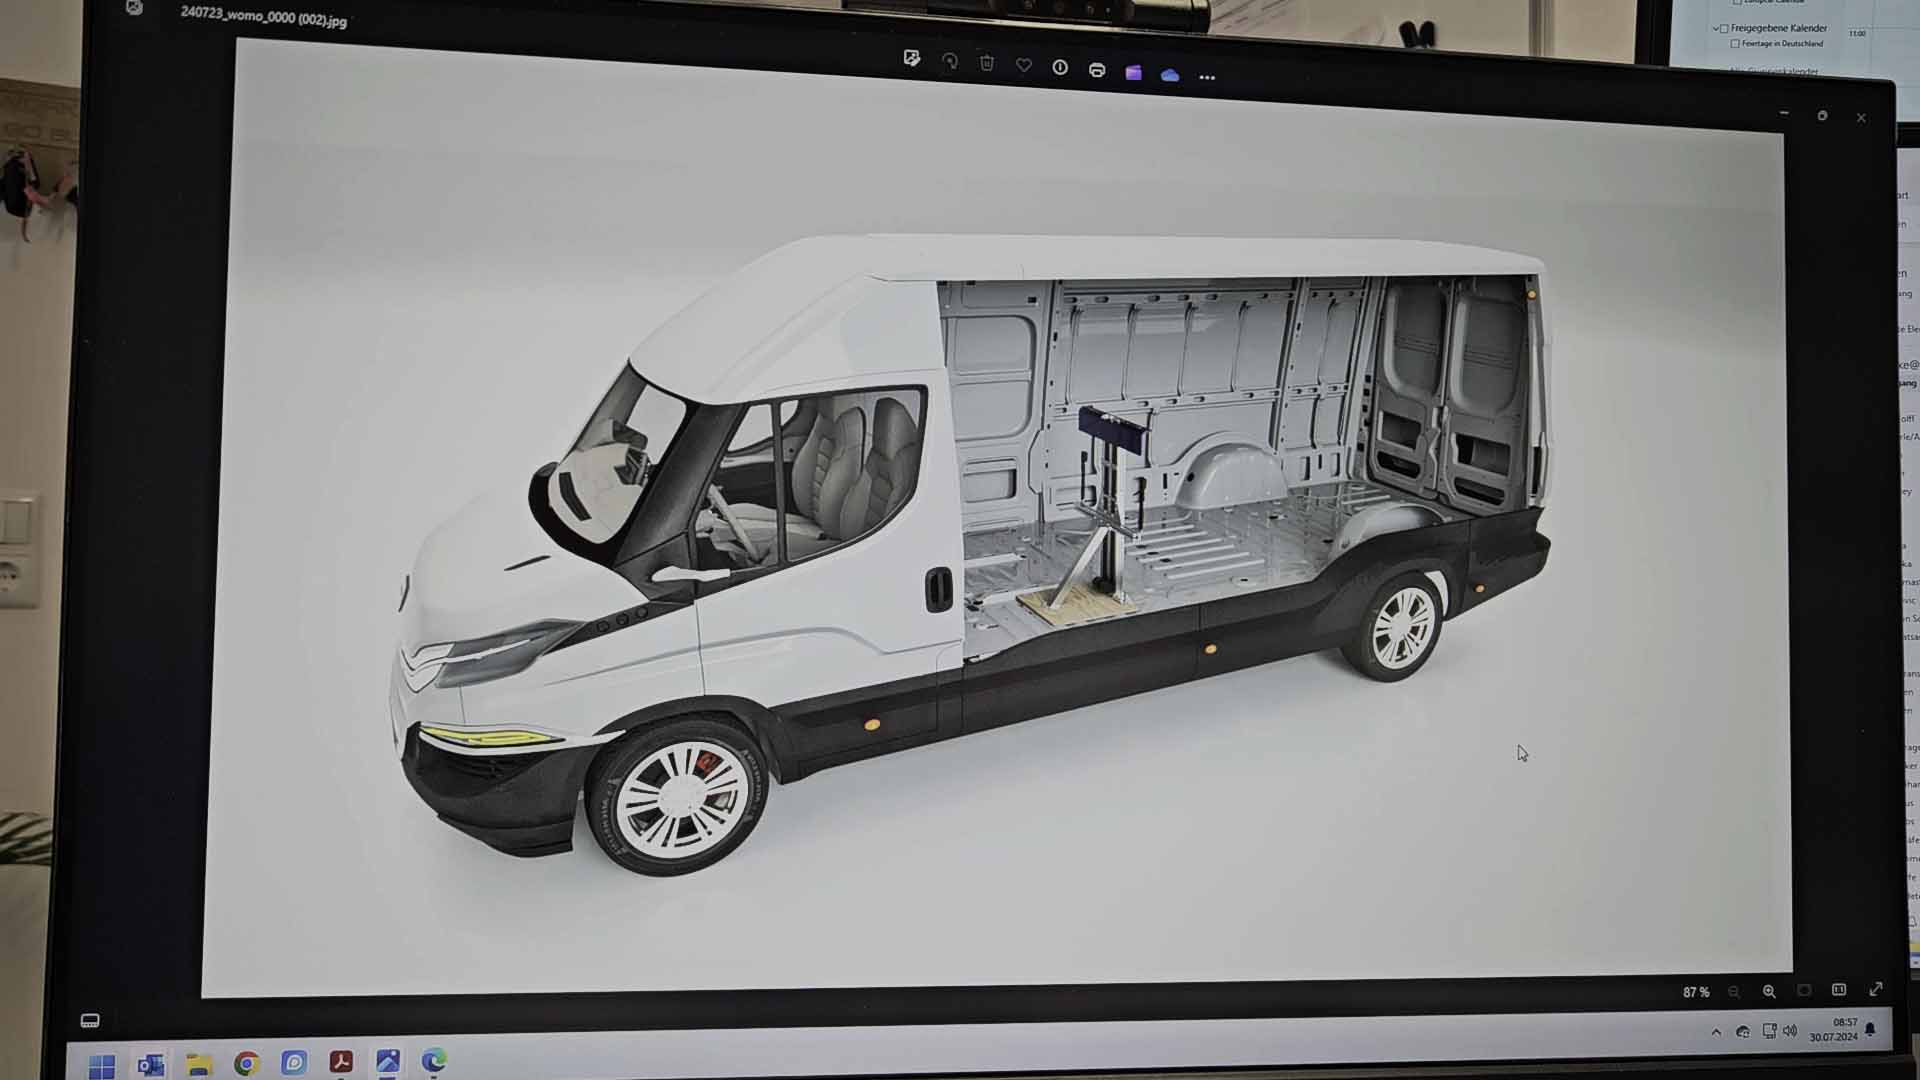
Task: Open the network status tray icon
Action: [1768, 1031]
